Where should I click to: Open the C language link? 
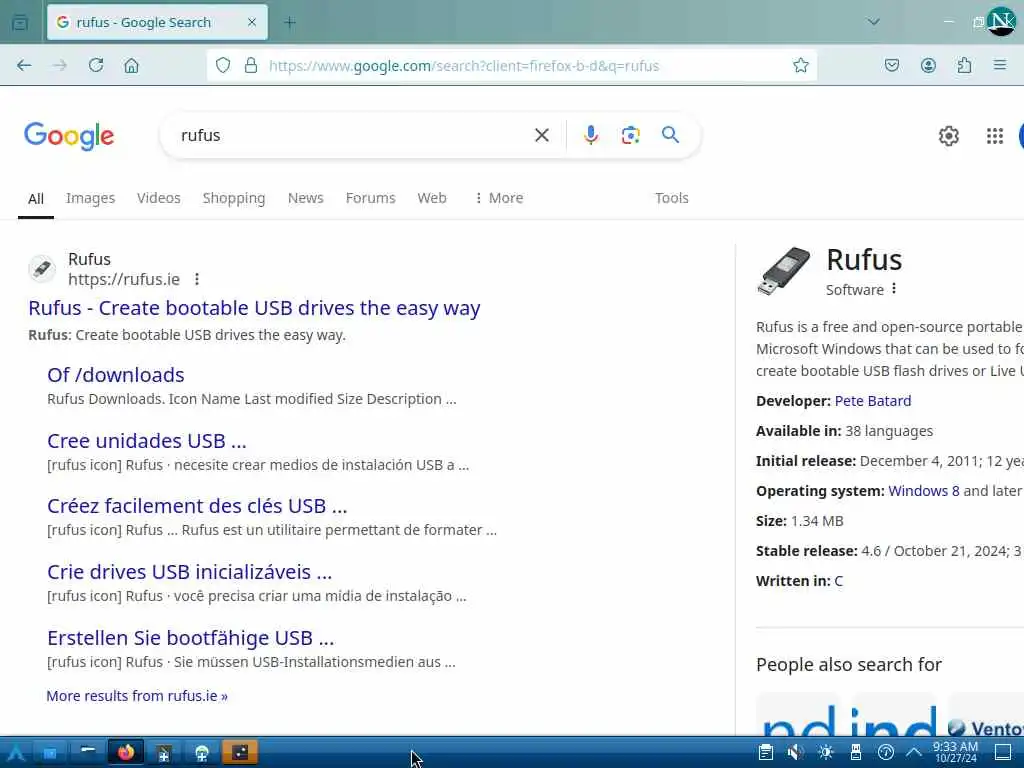pyautogui.click(x=839, y=581)
